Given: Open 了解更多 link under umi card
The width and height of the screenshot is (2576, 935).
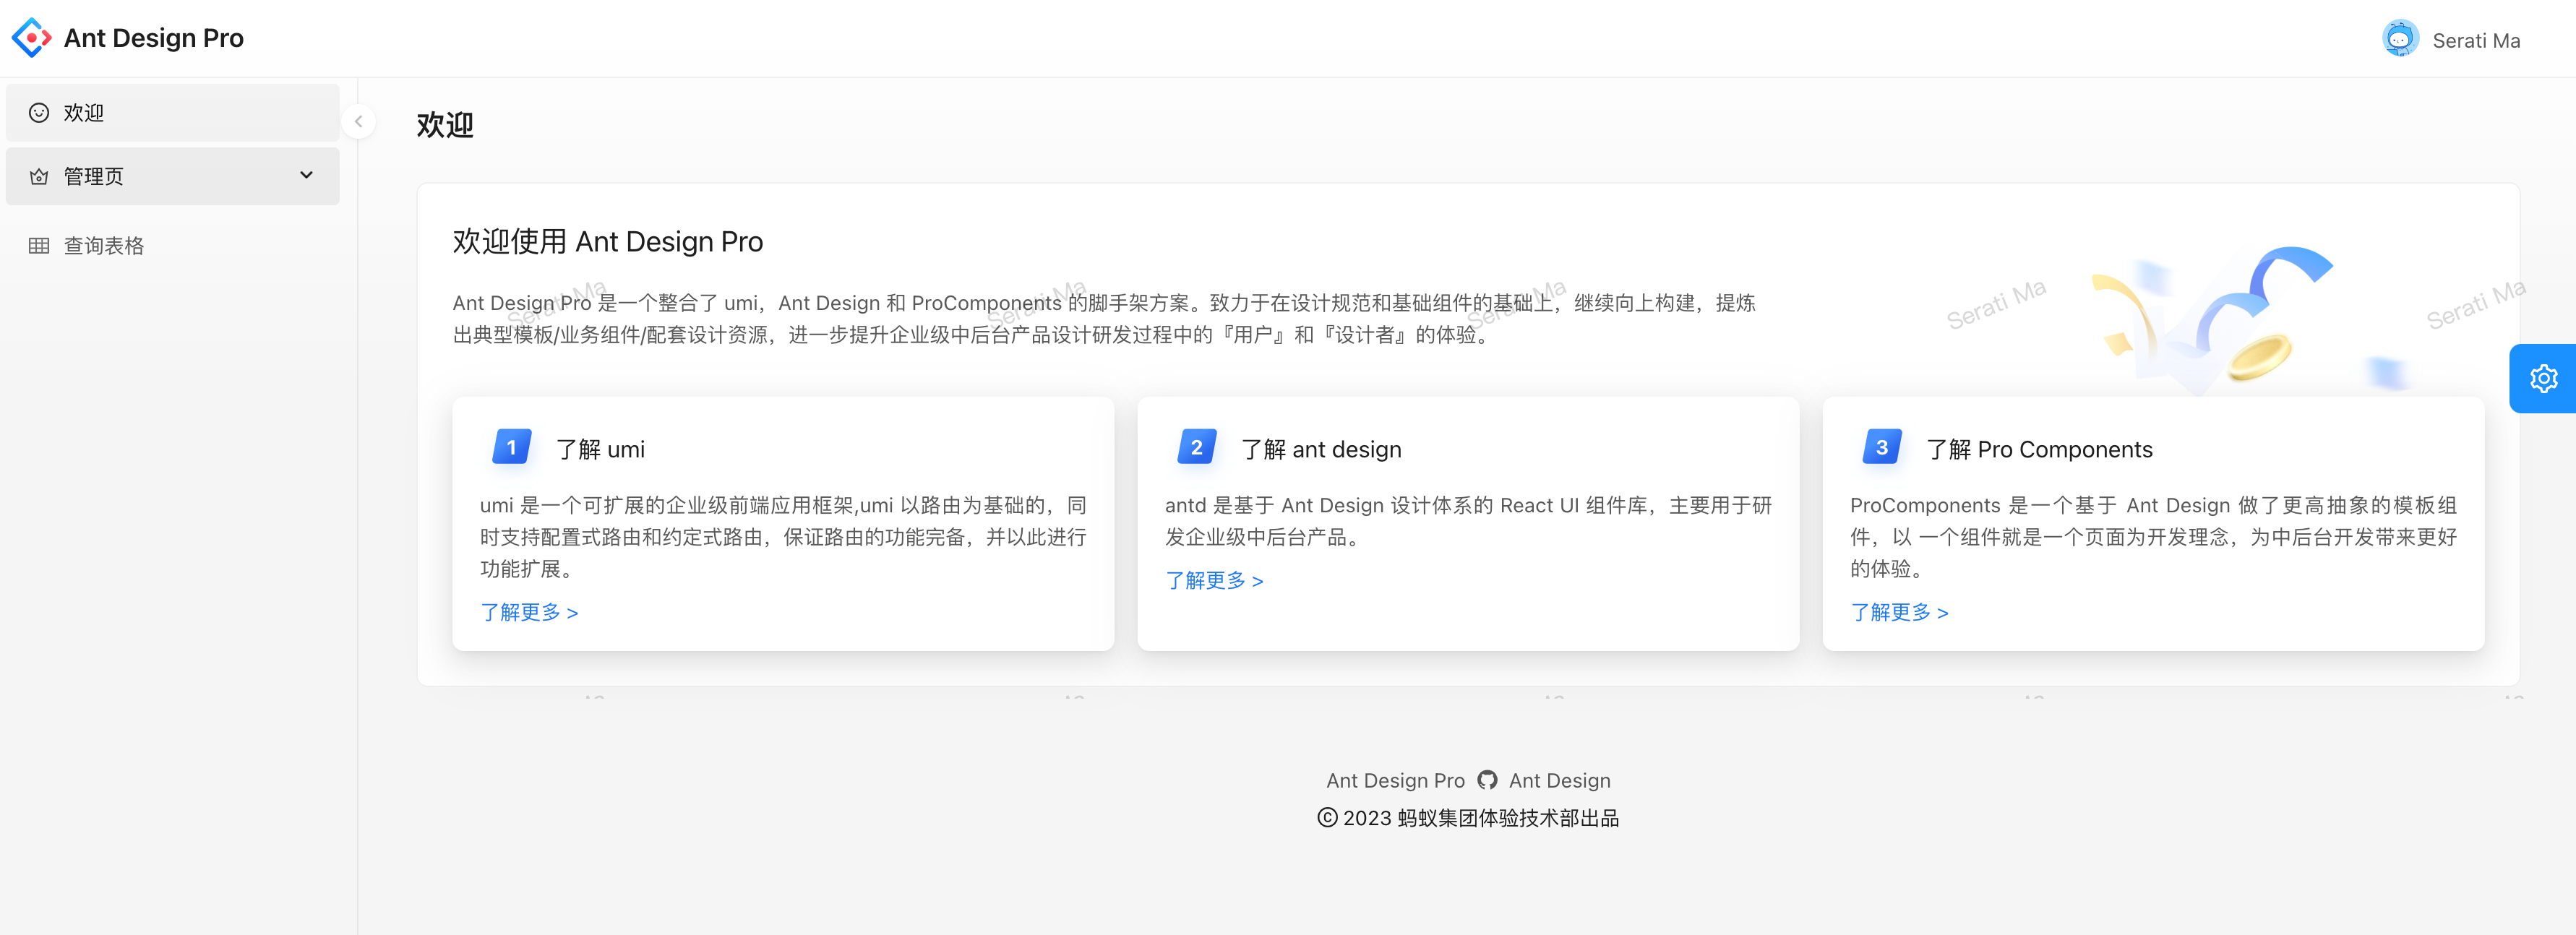Looking at the screenshot, I should 529,612.
